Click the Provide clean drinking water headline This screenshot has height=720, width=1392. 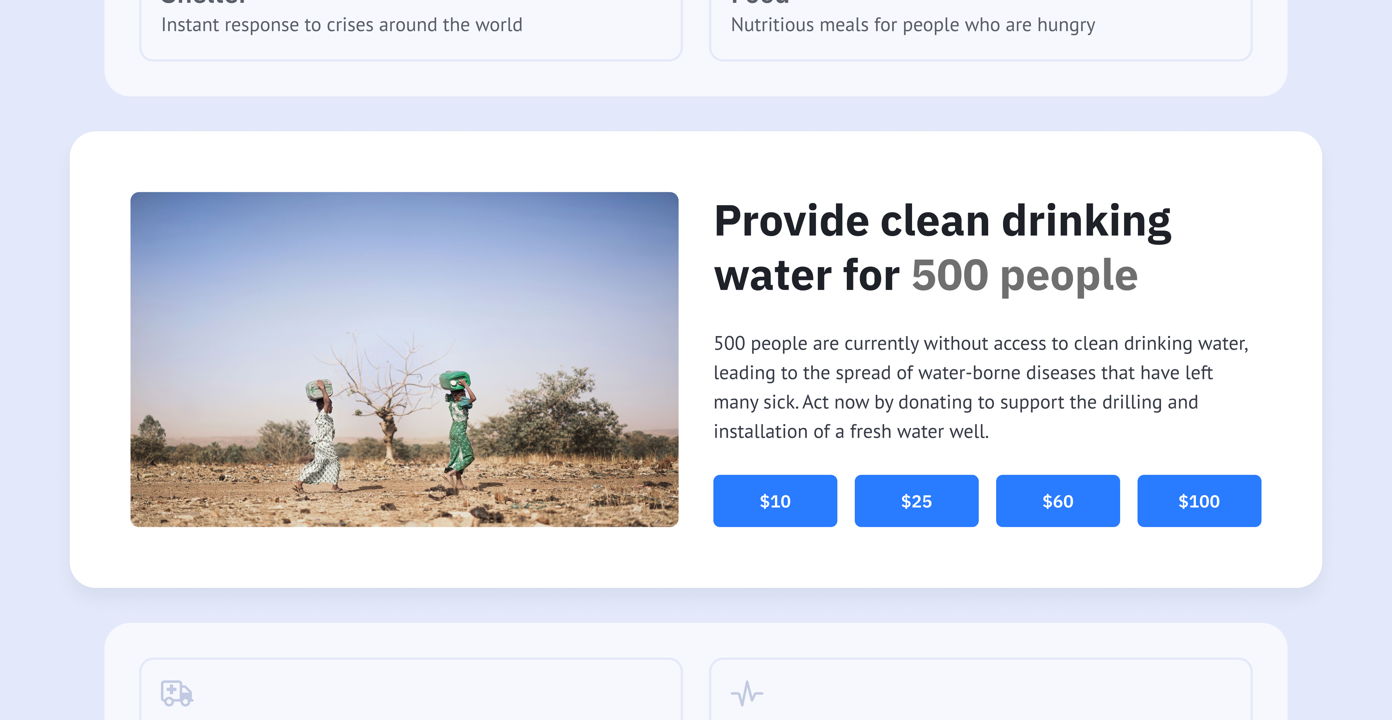coord(942,221)
